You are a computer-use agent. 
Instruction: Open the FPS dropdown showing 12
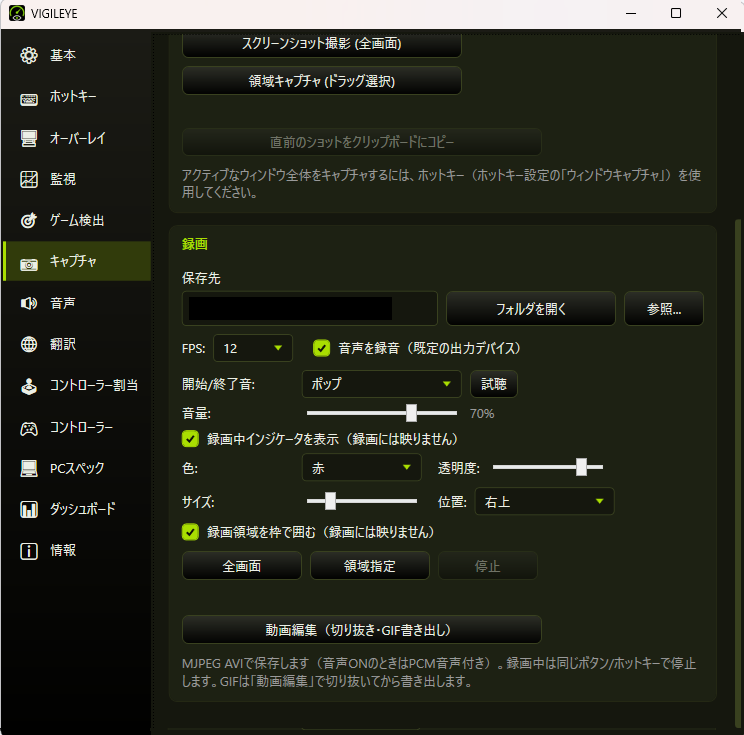(x=253, y=348)
